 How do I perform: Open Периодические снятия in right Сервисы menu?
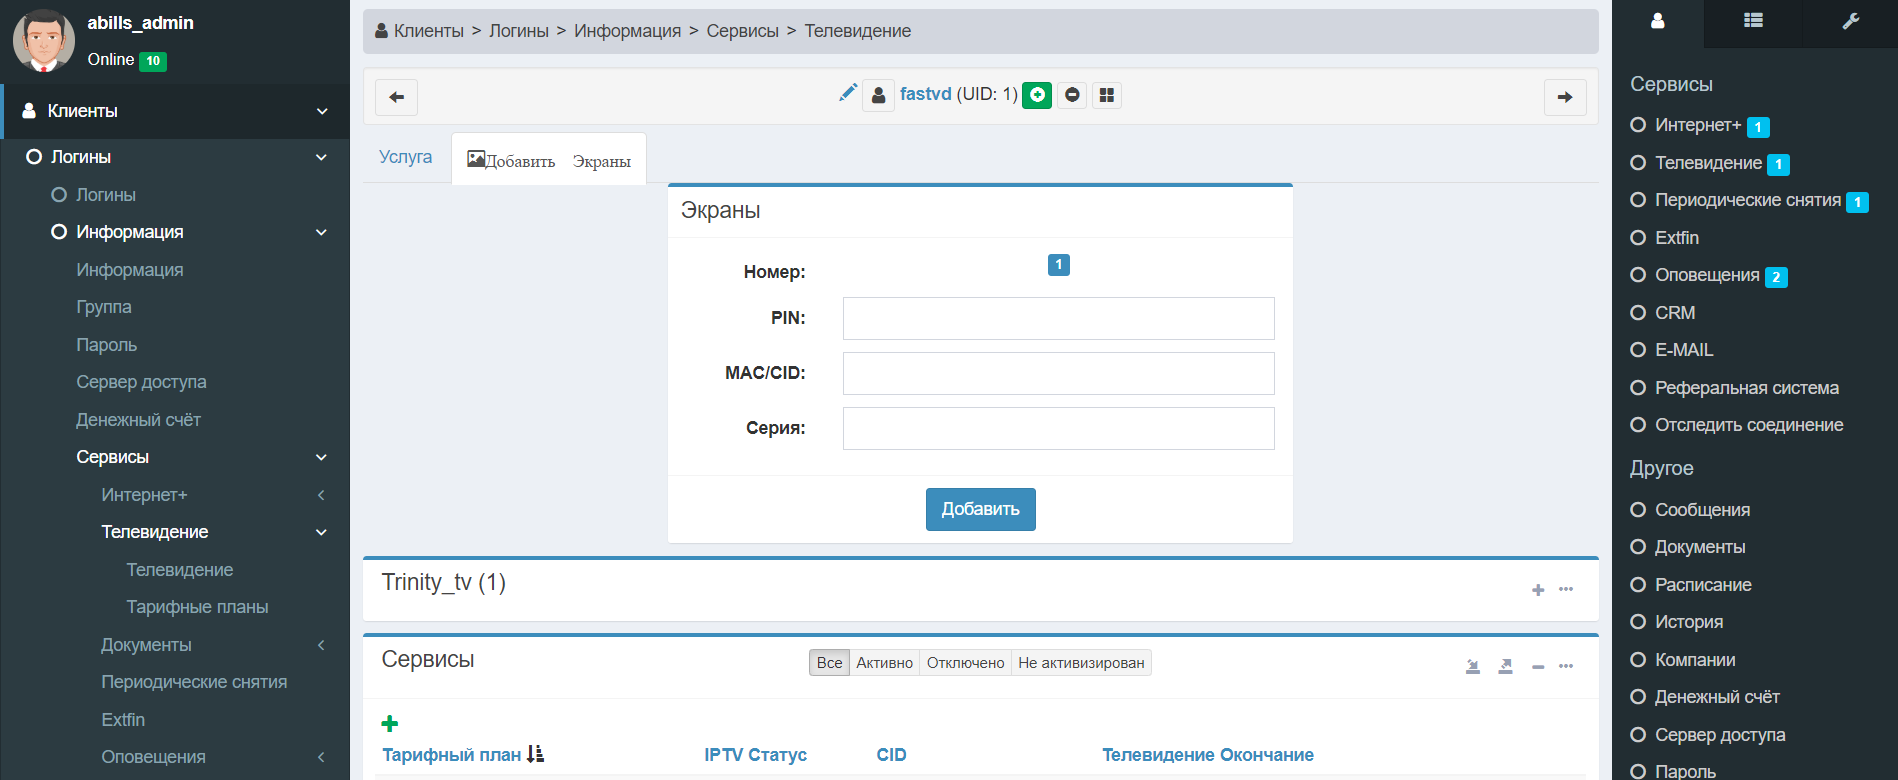(x=1747, y=200)
